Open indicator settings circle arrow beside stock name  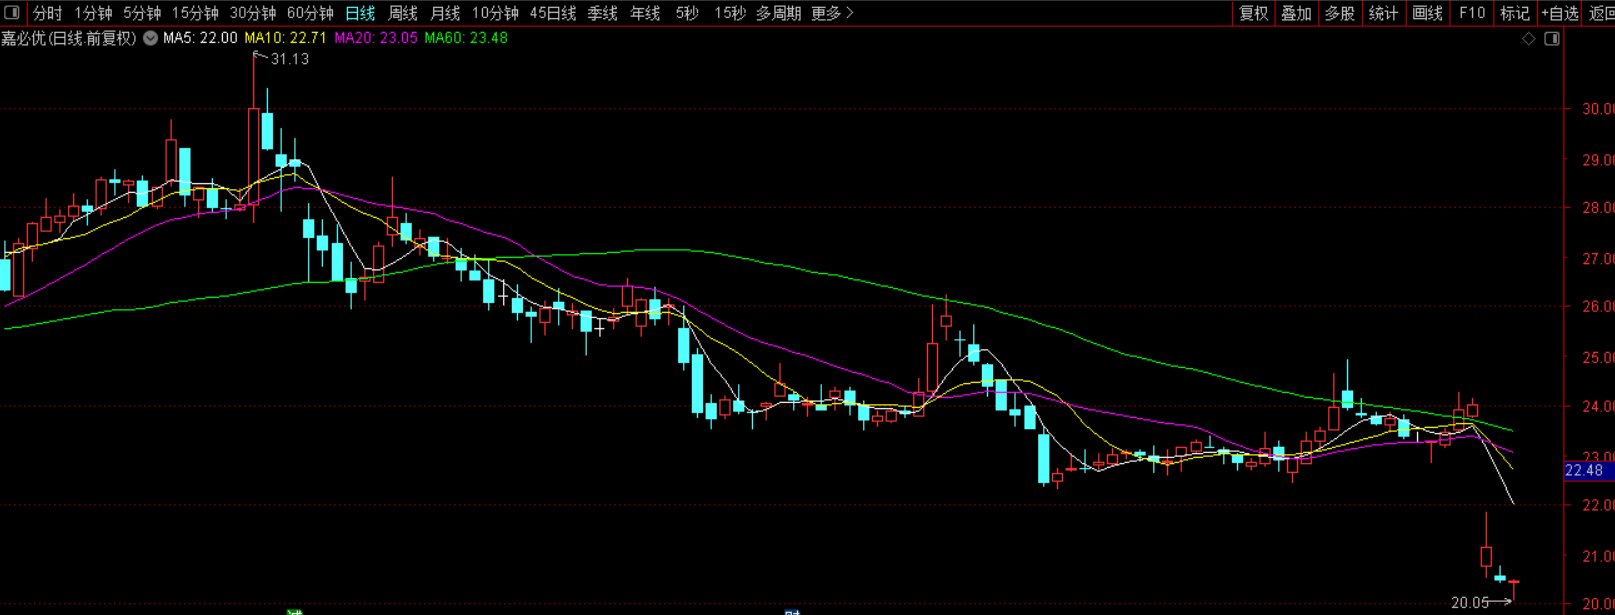[150, 38]
